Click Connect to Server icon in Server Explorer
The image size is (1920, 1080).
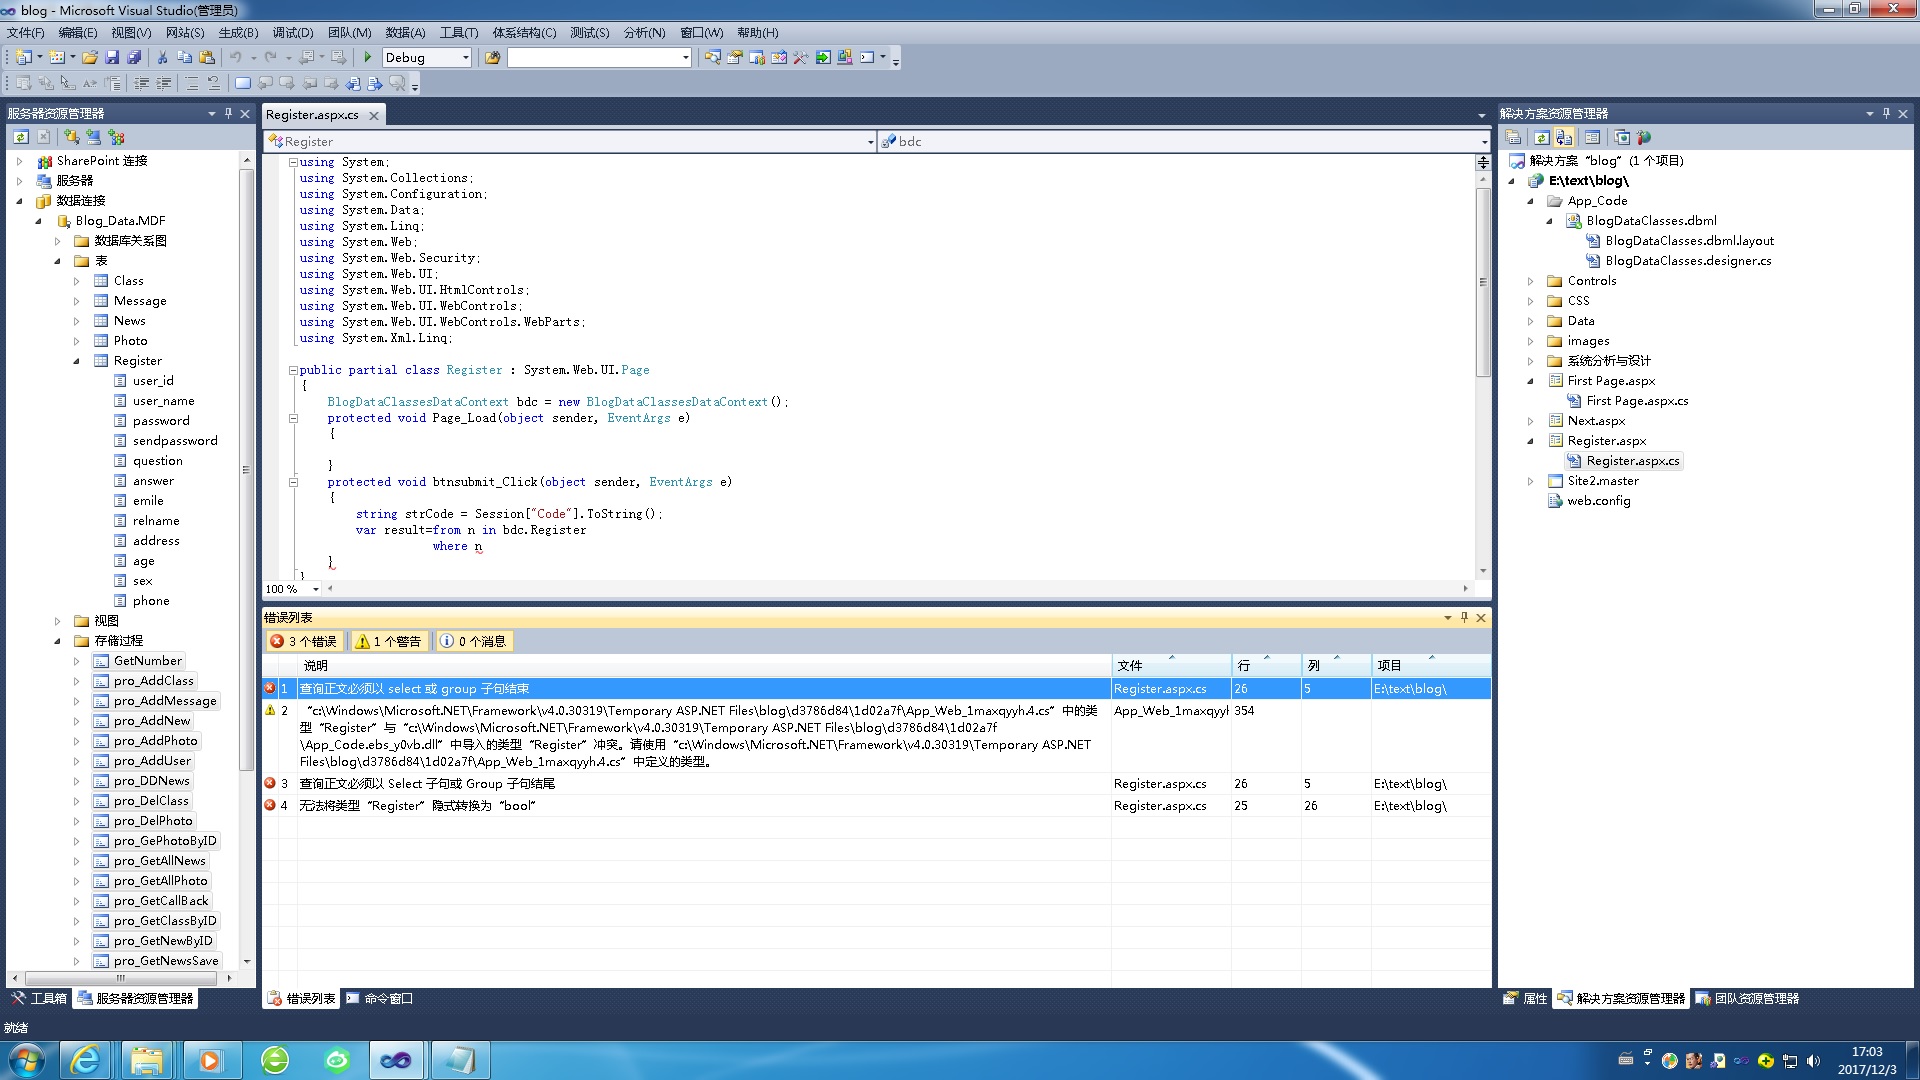tap(94, 137)
